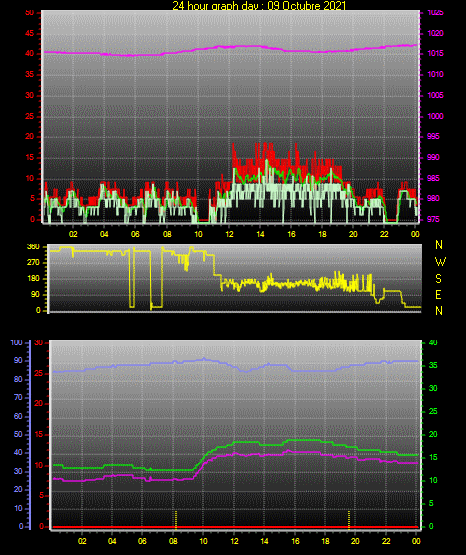
Task: Select the 1020 pressure axis label
Action: (435, 33)
